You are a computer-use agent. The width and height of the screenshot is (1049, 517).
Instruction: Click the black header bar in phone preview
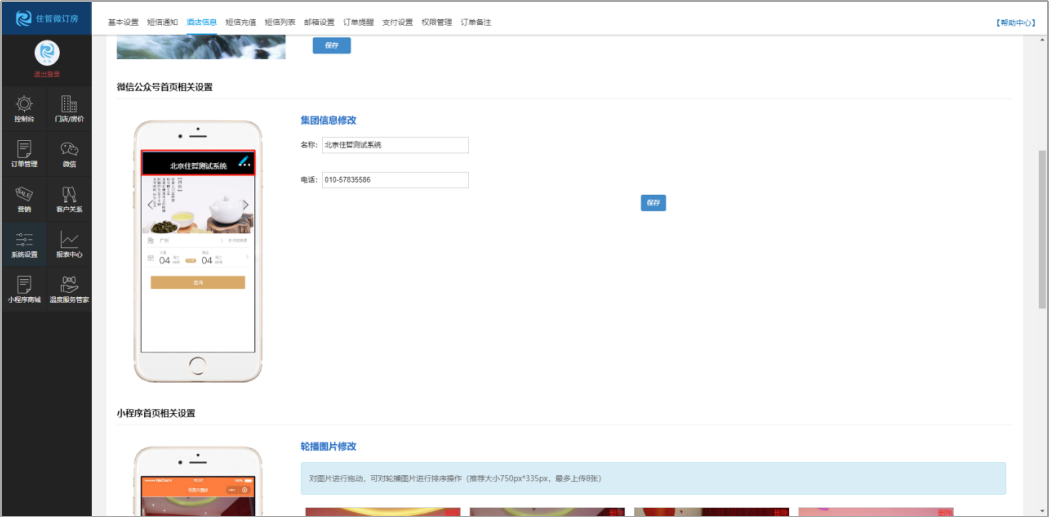point(198,163)
